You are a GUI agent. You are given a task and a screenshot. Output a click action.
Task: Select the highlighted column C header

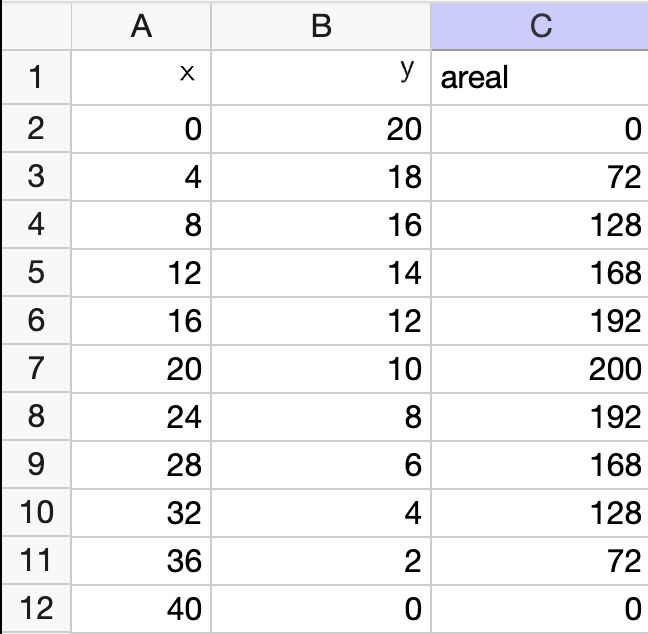(x=540, y=26)
